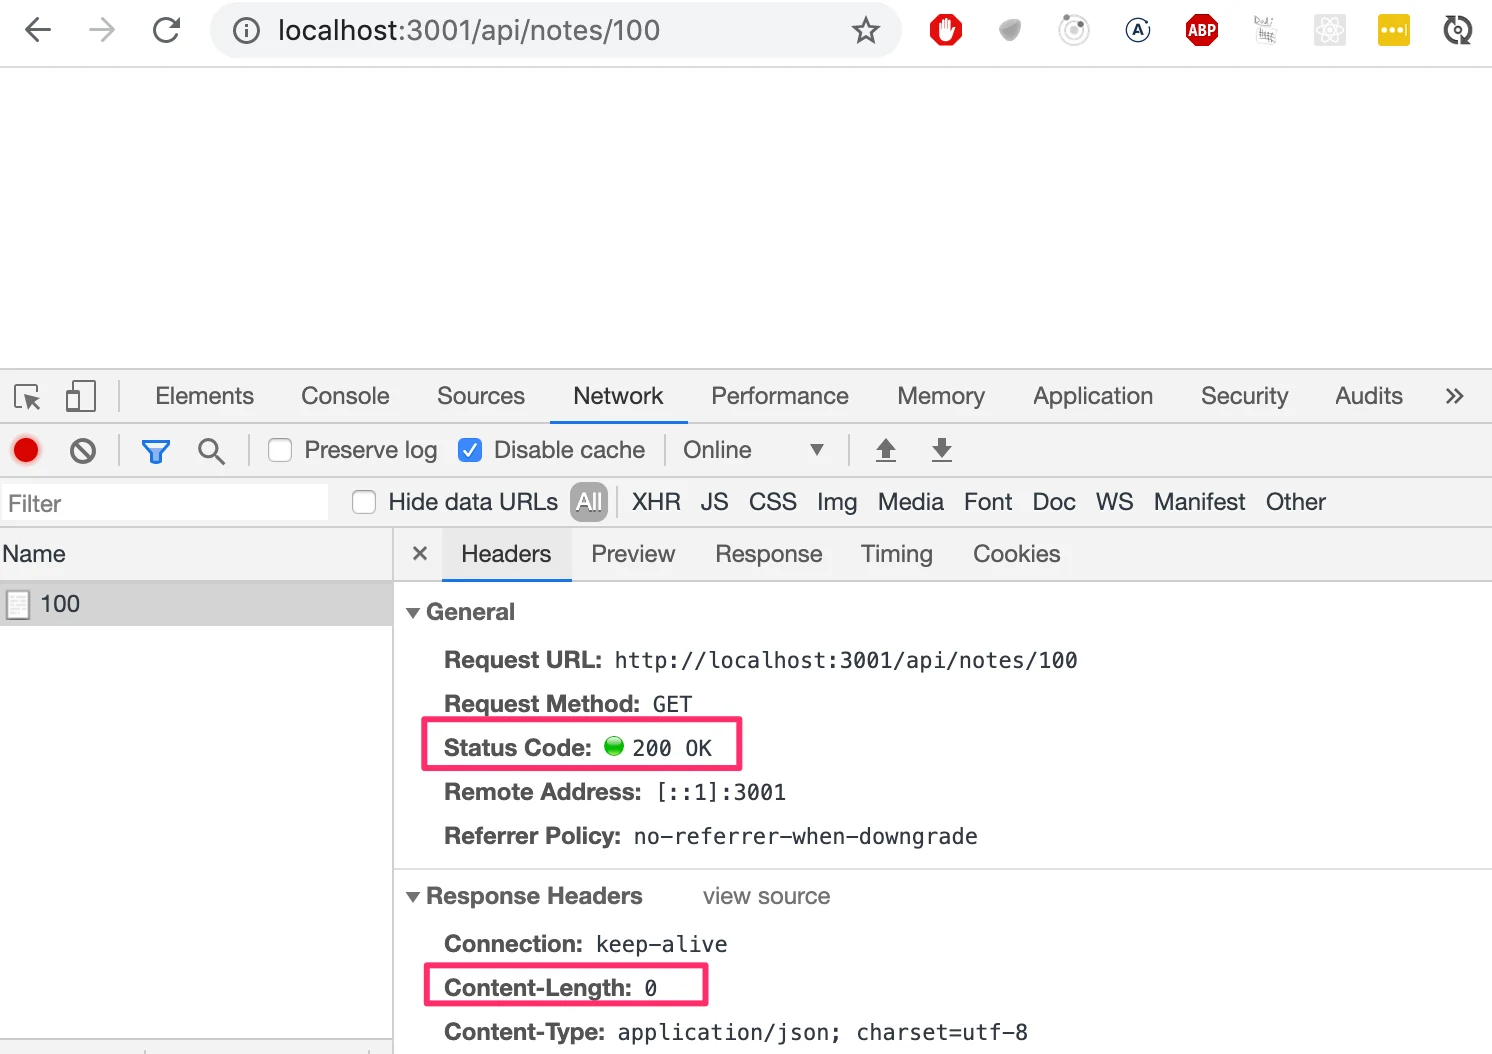The width and height of the screenshot is (1492, 1054).
Task: Export HAR file with download arrow
Action: click(x=942, y=451)
